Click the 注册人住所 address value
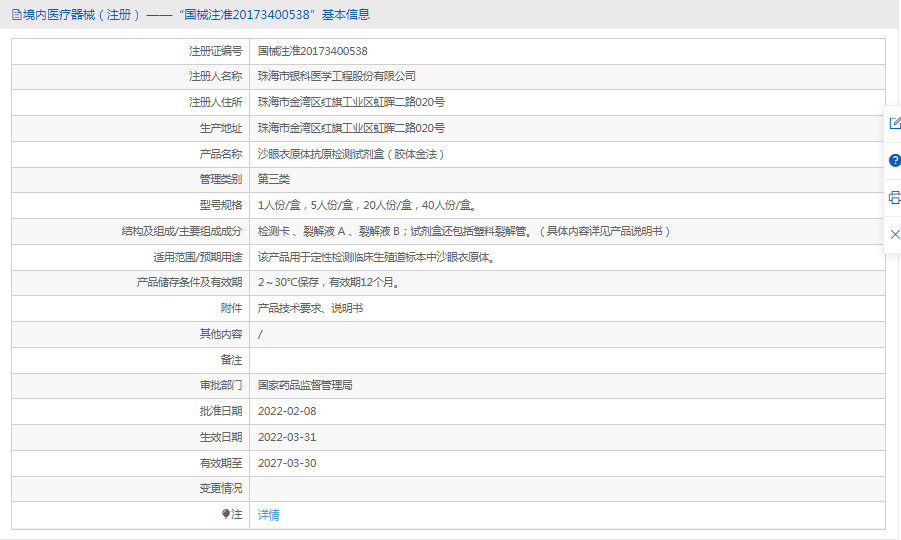Image resolution: width=901 pixels, height=540 pixels. coord(351,102)
